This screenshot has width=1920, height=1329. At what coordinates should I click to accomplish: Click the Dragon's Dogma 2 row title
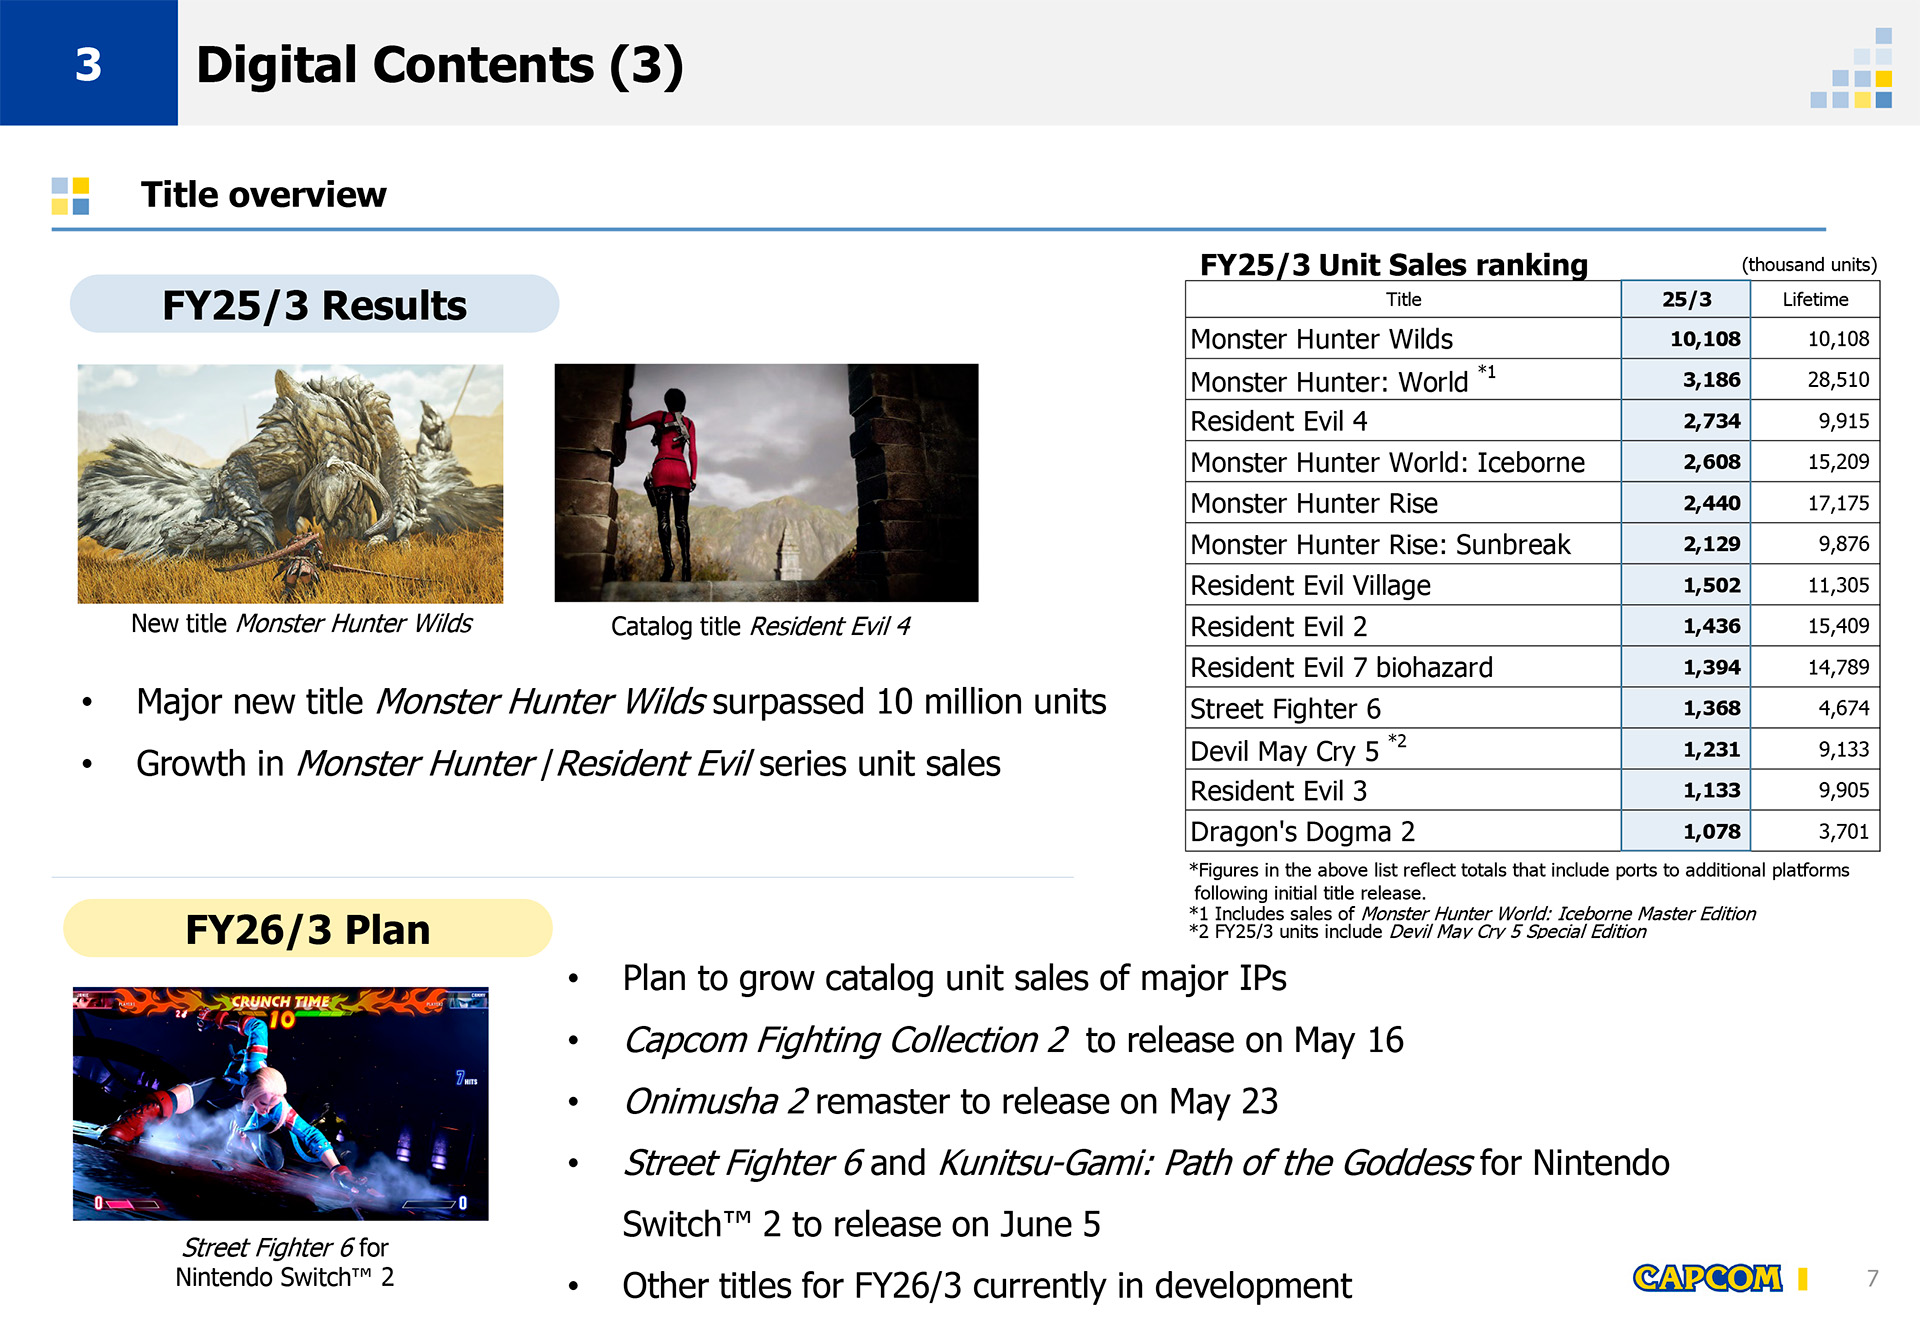coord(1302,832)
